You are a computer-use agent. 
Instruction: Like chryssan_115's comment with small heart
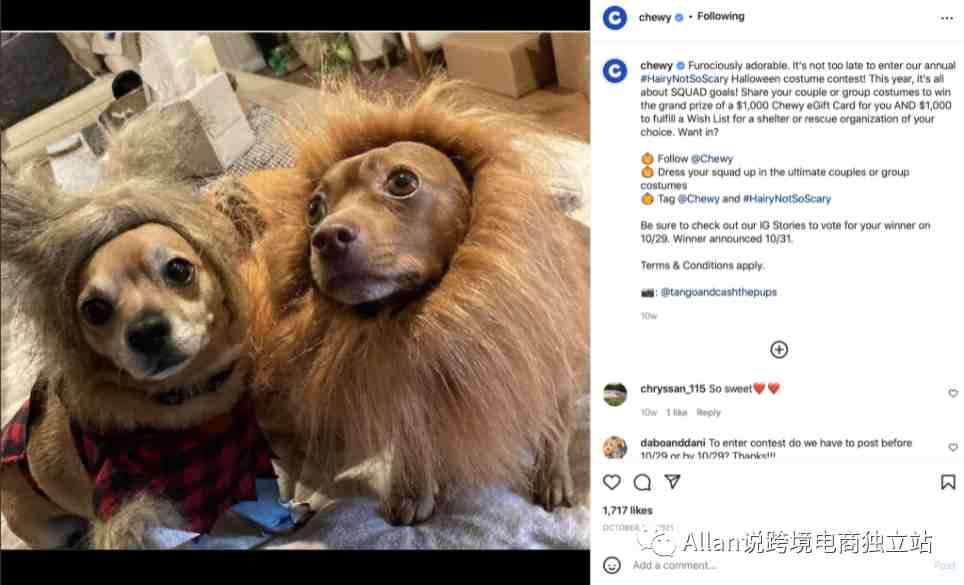coord(953,393)
